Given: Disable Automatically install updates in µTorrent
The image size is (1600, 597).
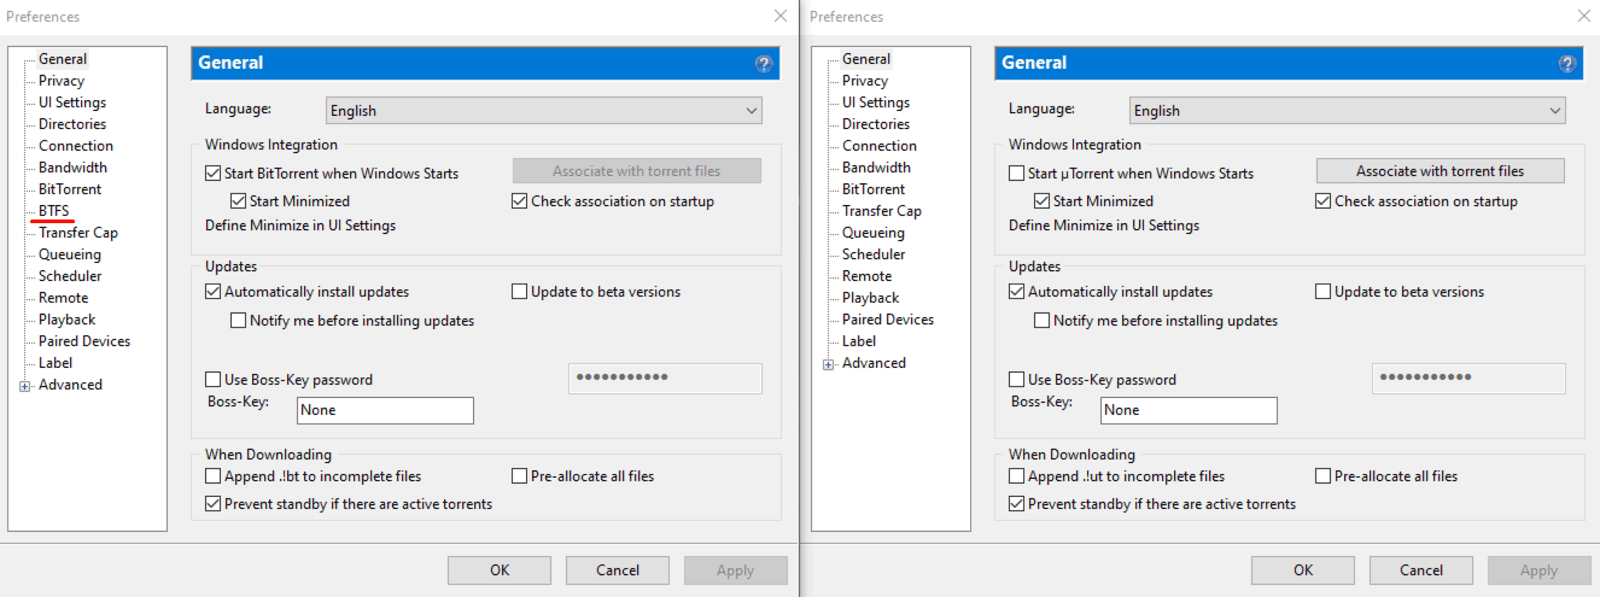Looking at the screenshot, I should (1017, 292).
